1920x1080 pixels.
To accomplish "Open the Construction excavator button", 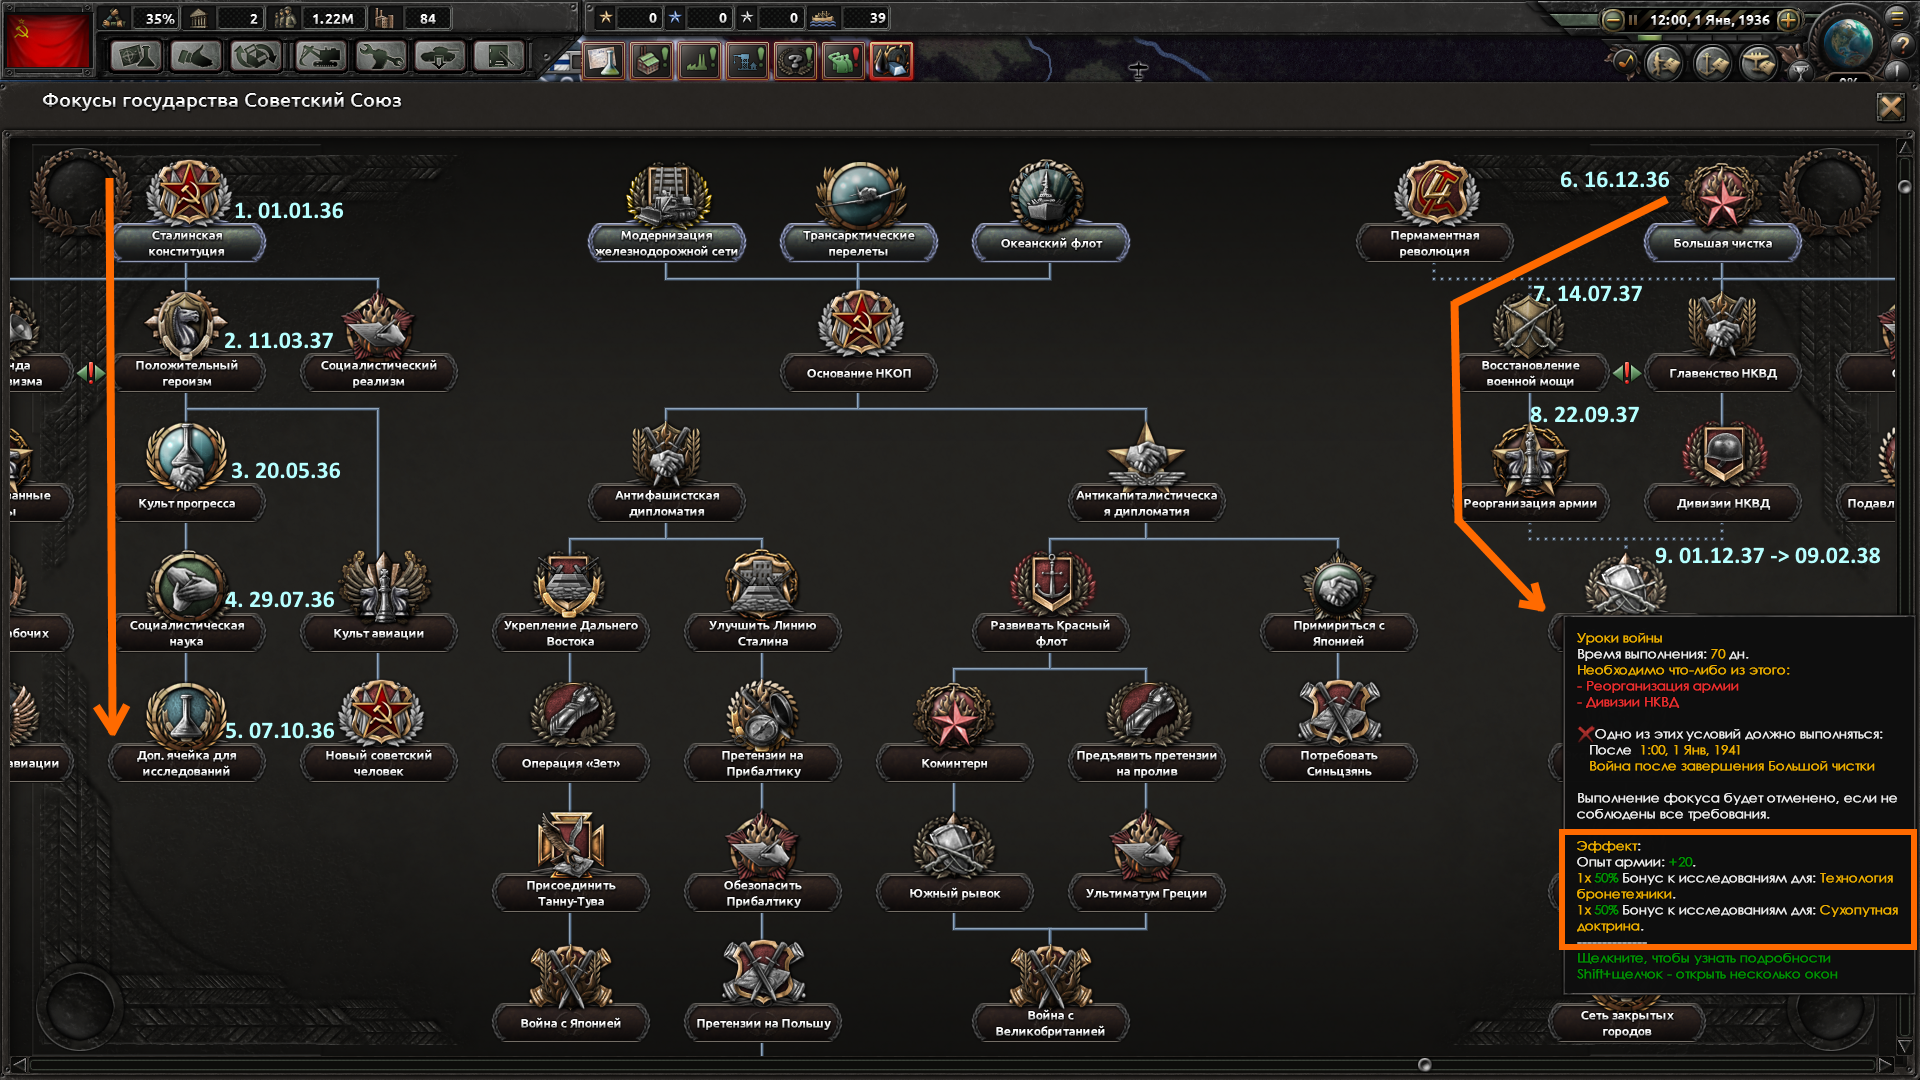I will (x=320, y=57).
